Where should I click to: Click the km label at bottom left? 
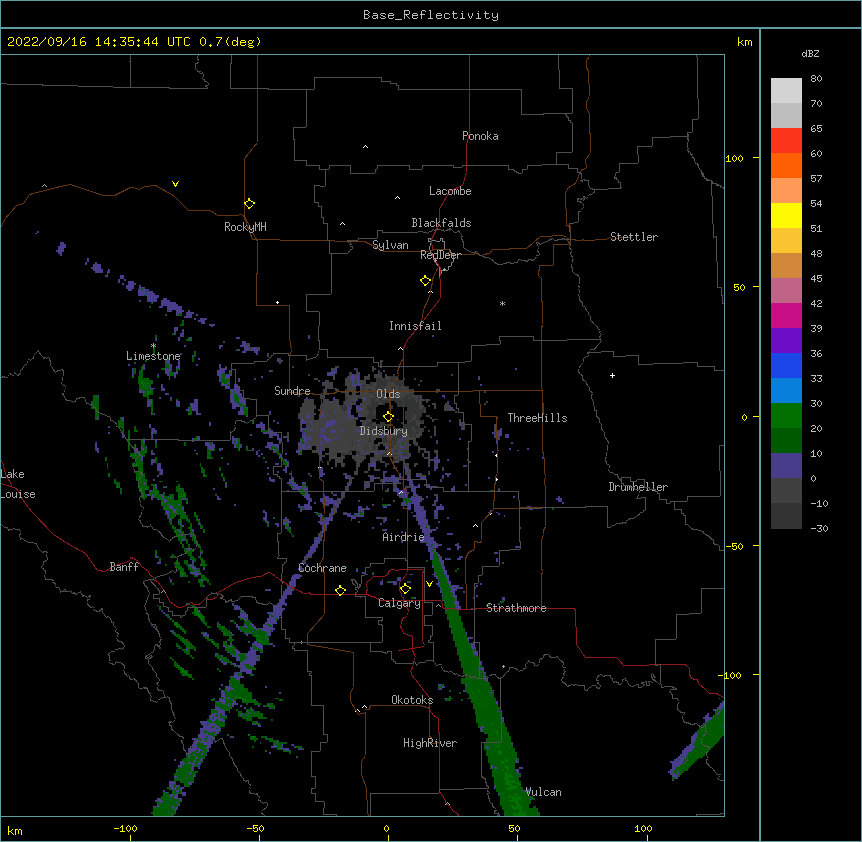tap(15, 831)
